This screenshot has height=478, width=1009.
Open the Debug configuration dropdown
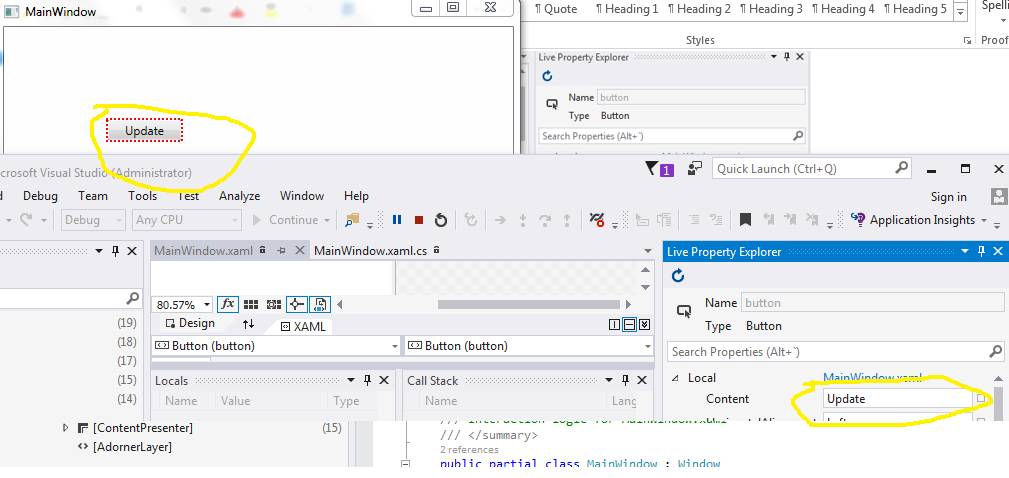pyautogui.click(x=118, y=220)
